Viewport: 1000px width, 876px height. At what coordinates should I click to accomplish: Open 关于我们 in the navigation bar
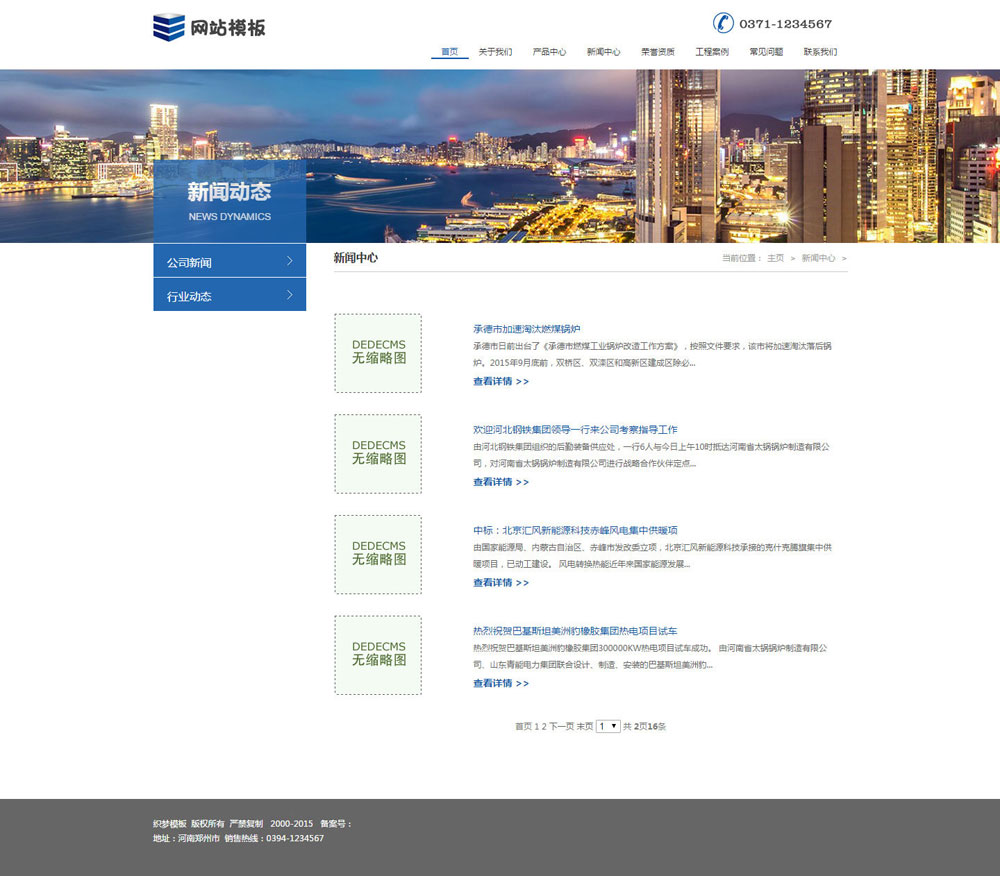point(495,52)
